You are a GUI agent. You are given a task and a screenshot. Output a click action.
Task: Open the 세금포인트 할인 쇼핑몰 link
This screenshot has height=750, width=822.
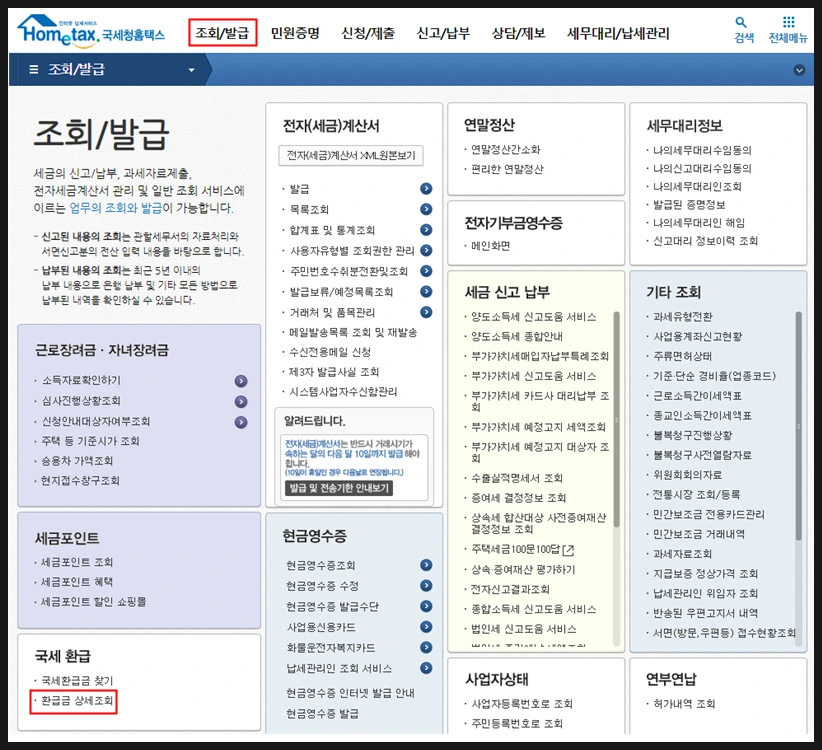click(93, 602)
